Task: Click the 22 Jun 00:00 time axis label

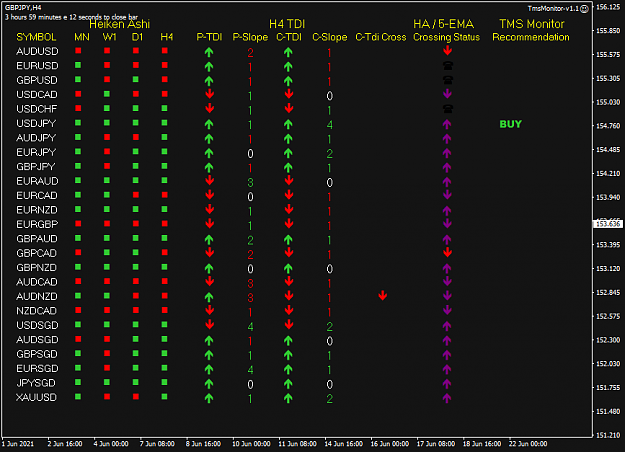Action: [528, 444]
